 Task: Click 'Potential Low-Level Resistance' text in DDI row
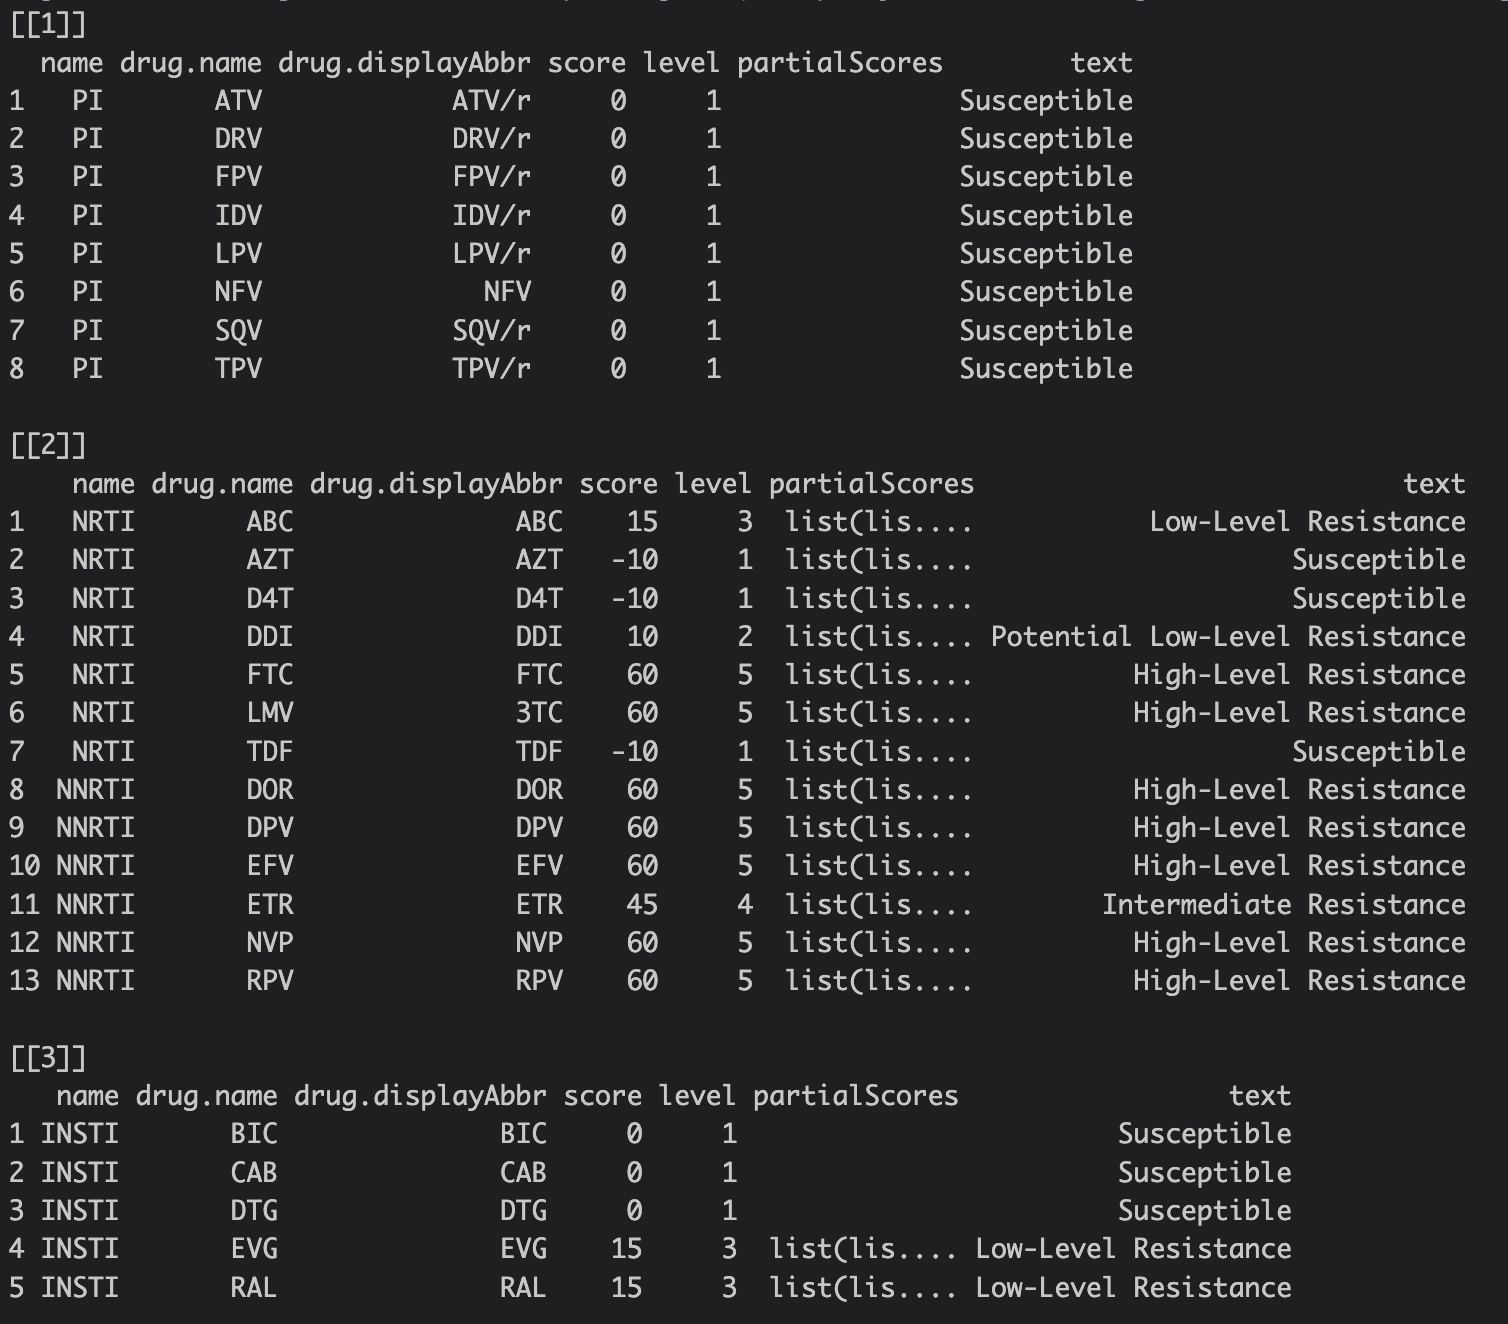[1228, 637]
